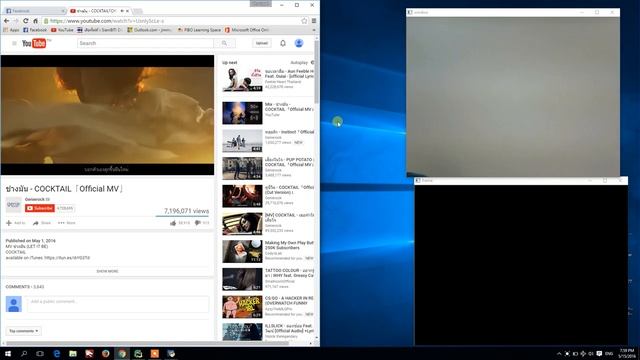Open File Explorer from the taskbar
Viewport: 640px width, 360px height.
[73, 353]
